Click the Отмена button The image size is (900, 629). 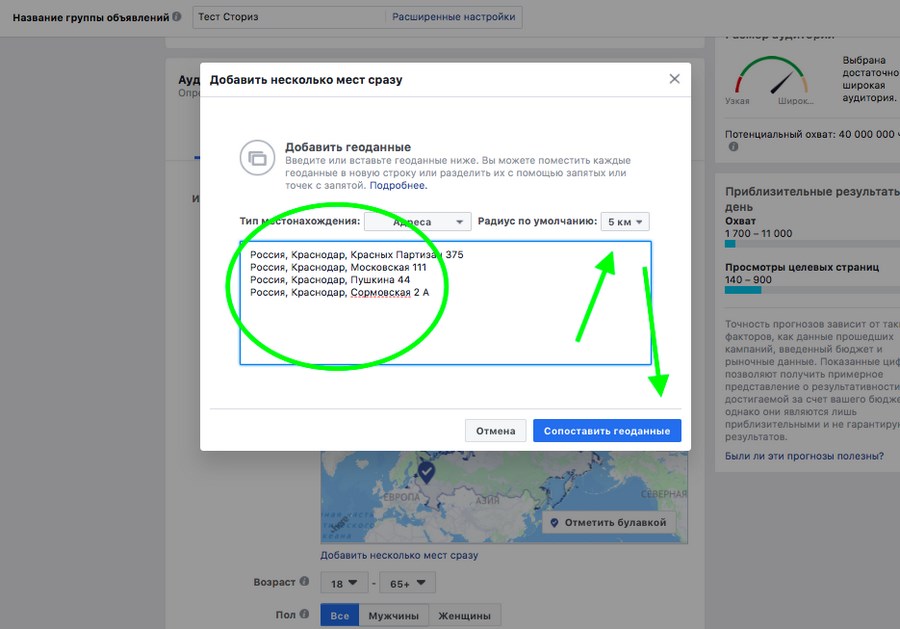click(495, 430)
